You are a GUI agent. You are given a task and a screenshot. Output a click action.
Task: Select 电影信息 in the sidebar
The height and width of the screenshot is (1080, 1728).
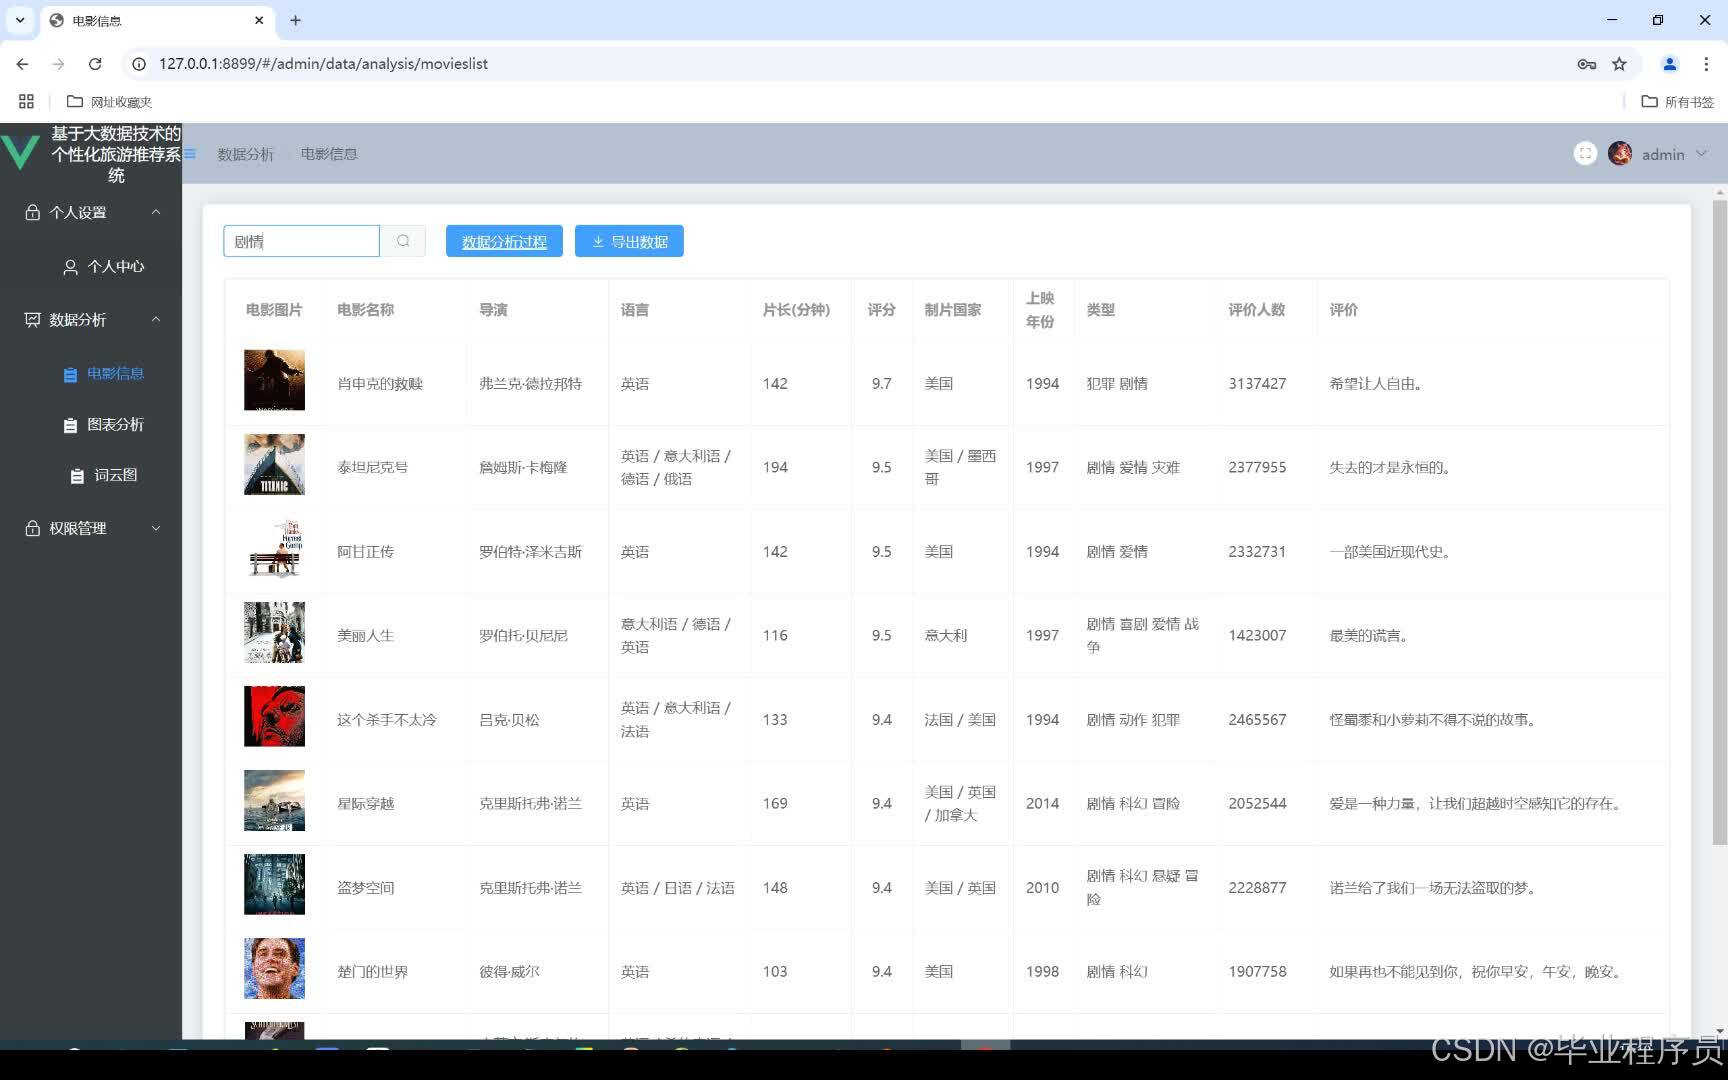pos(103,373)
